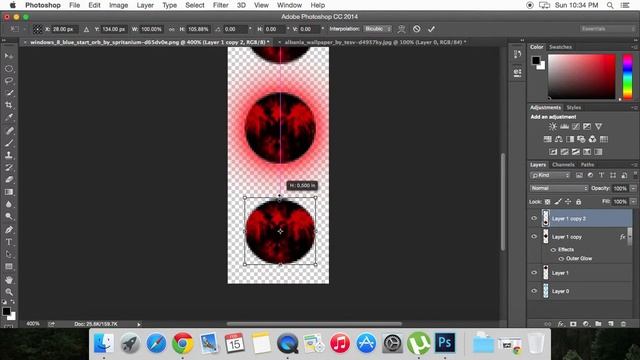Switch to the Channels tab

[563, 164]
